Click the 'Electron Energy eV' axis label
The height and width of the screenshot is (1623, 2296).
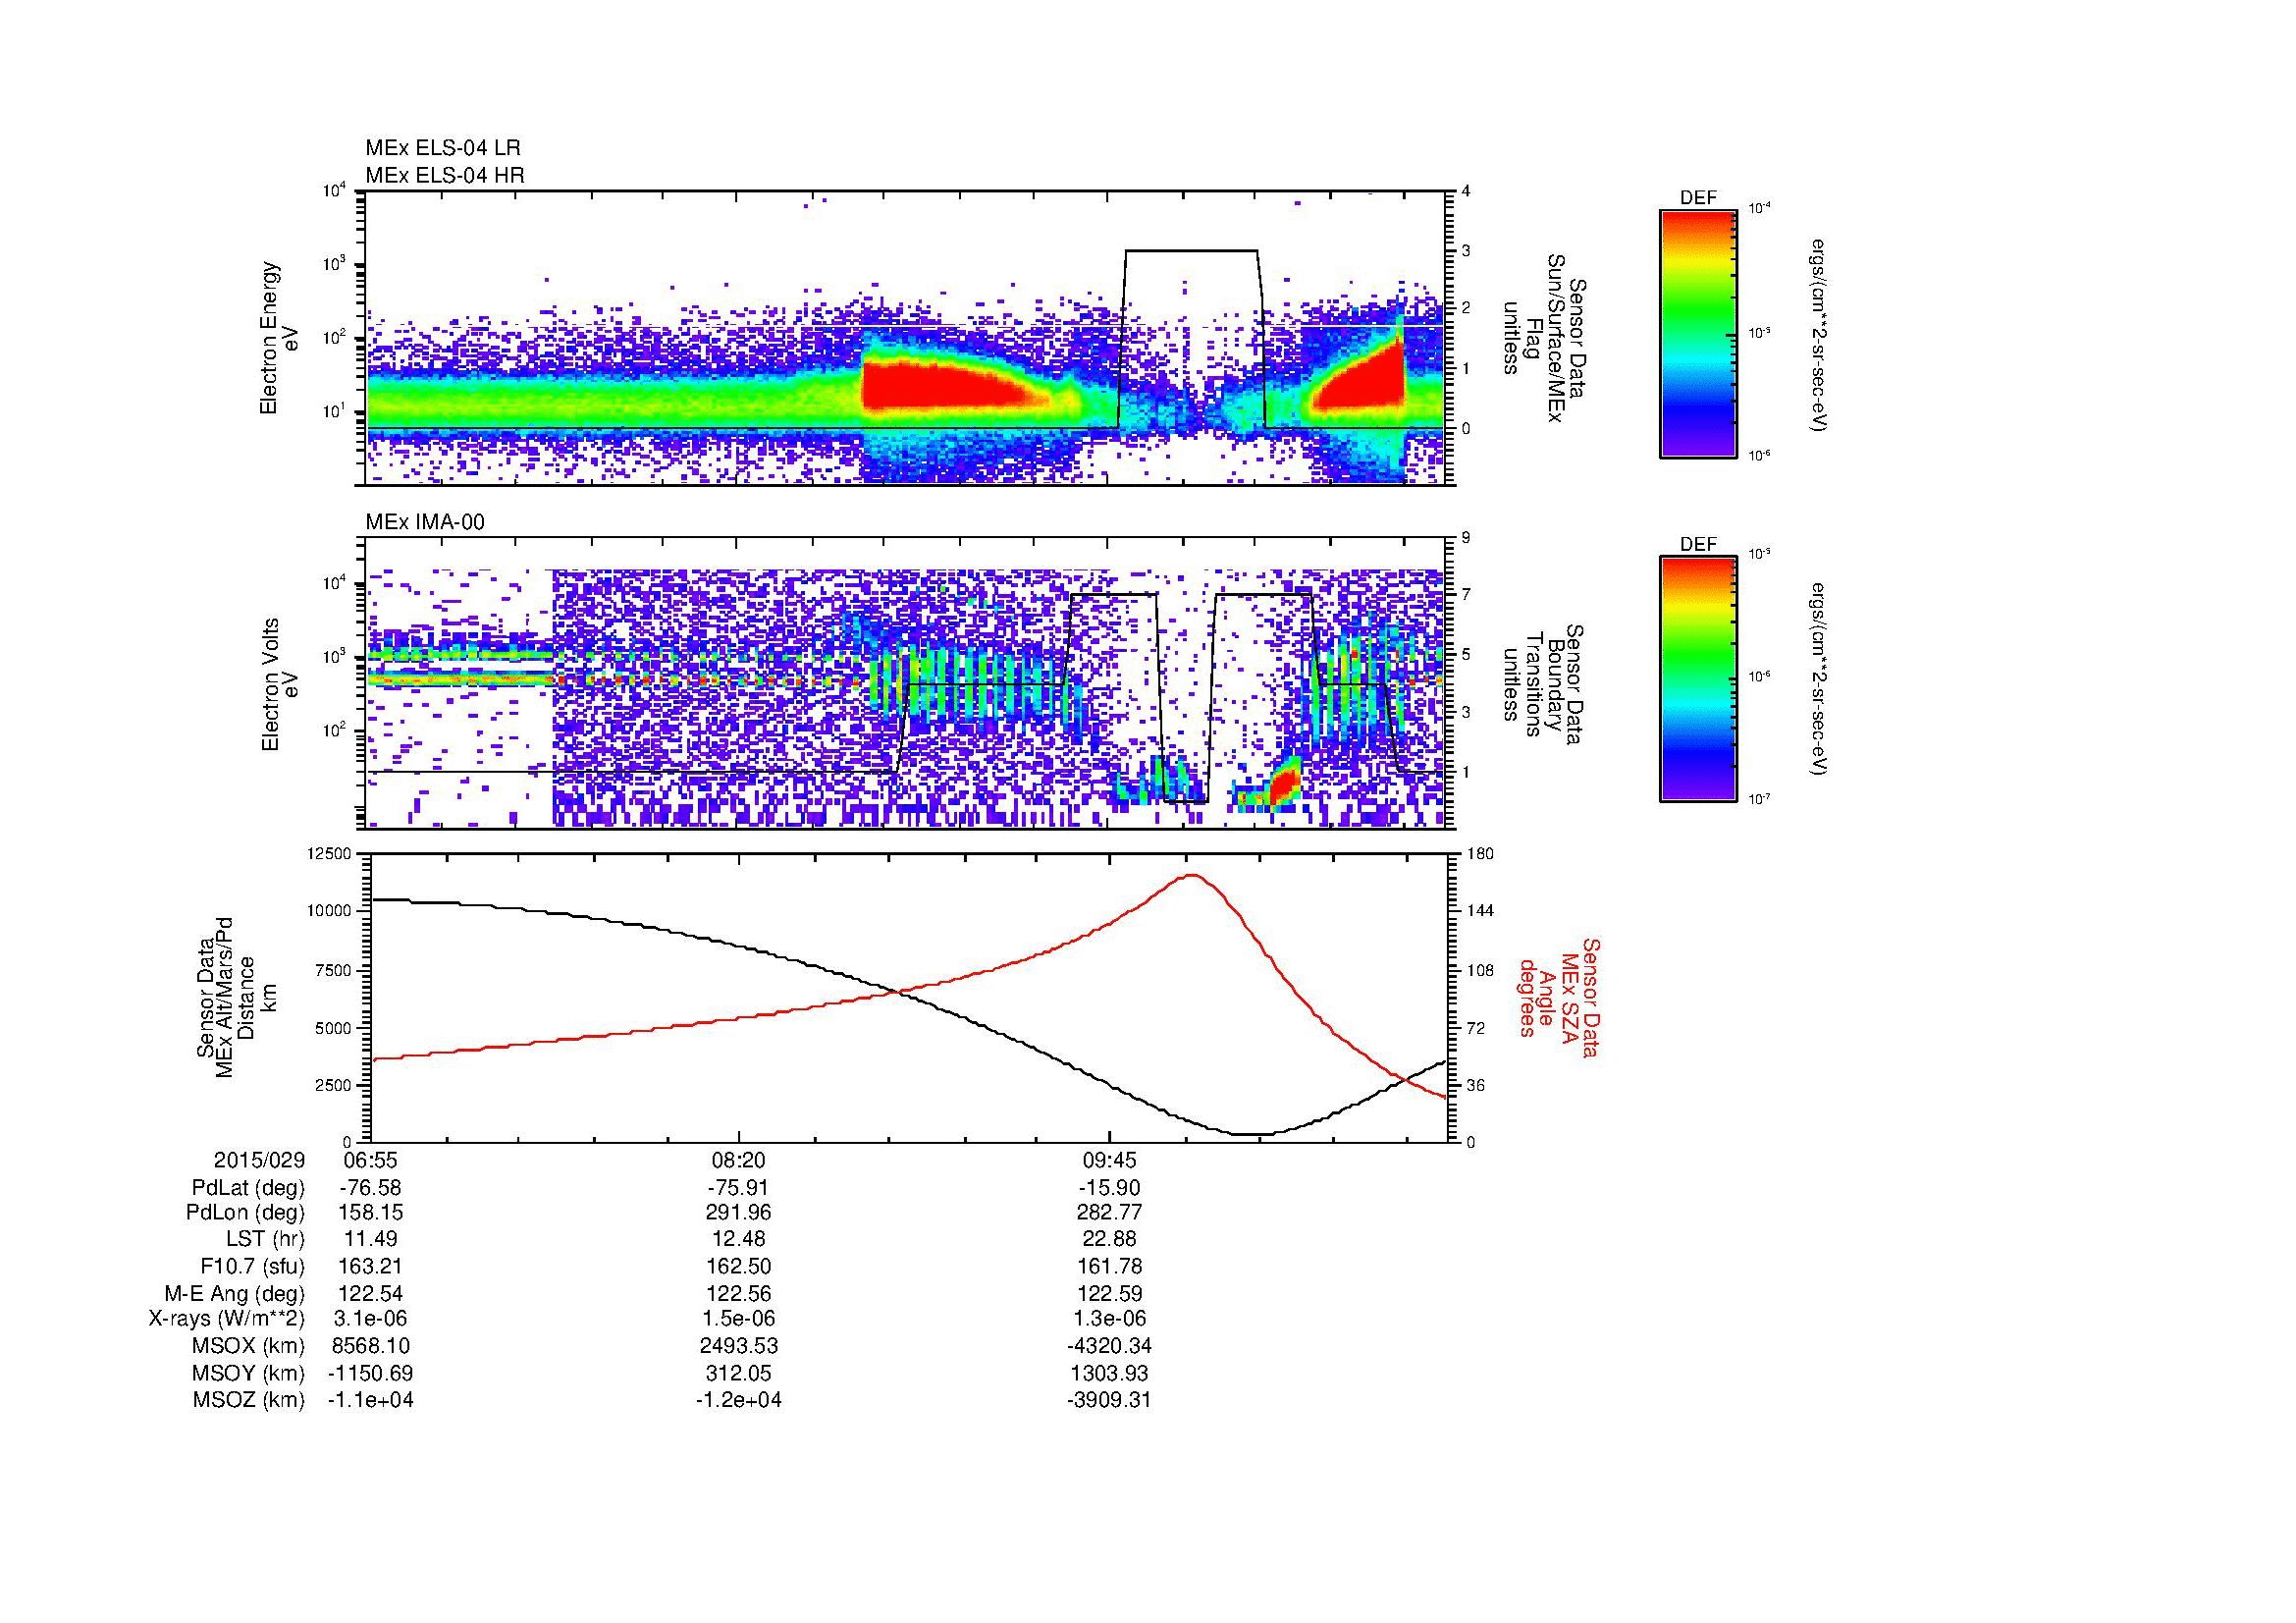279,338
